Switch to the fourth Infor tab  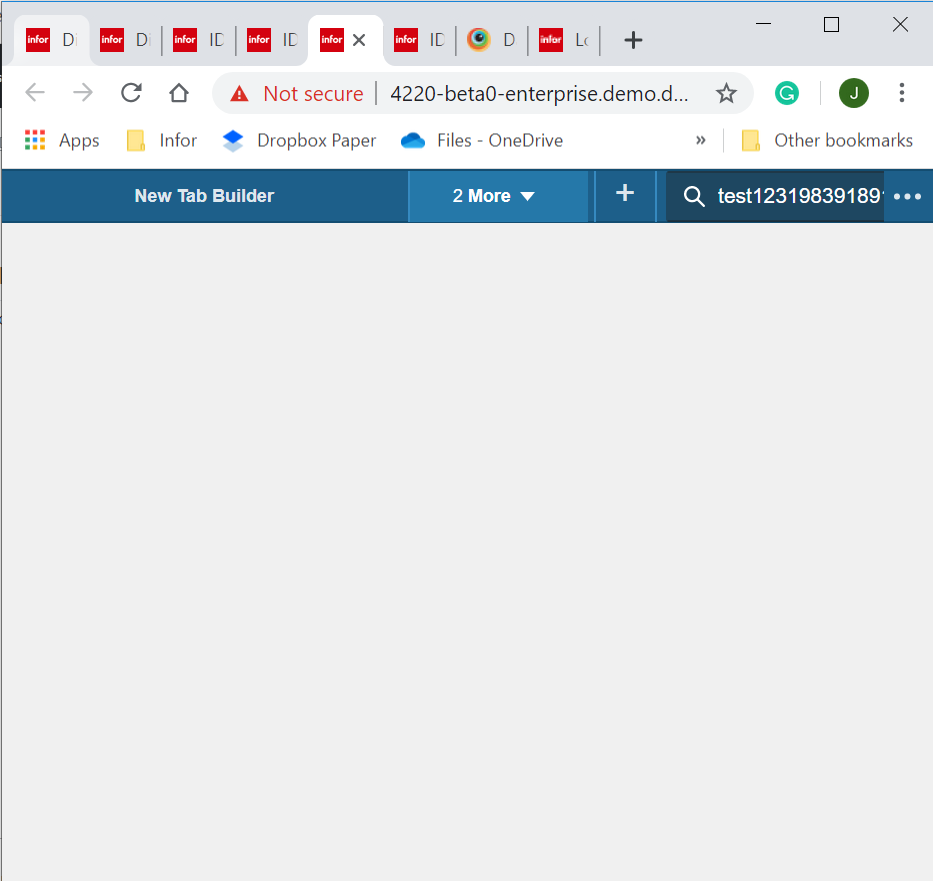273,40
